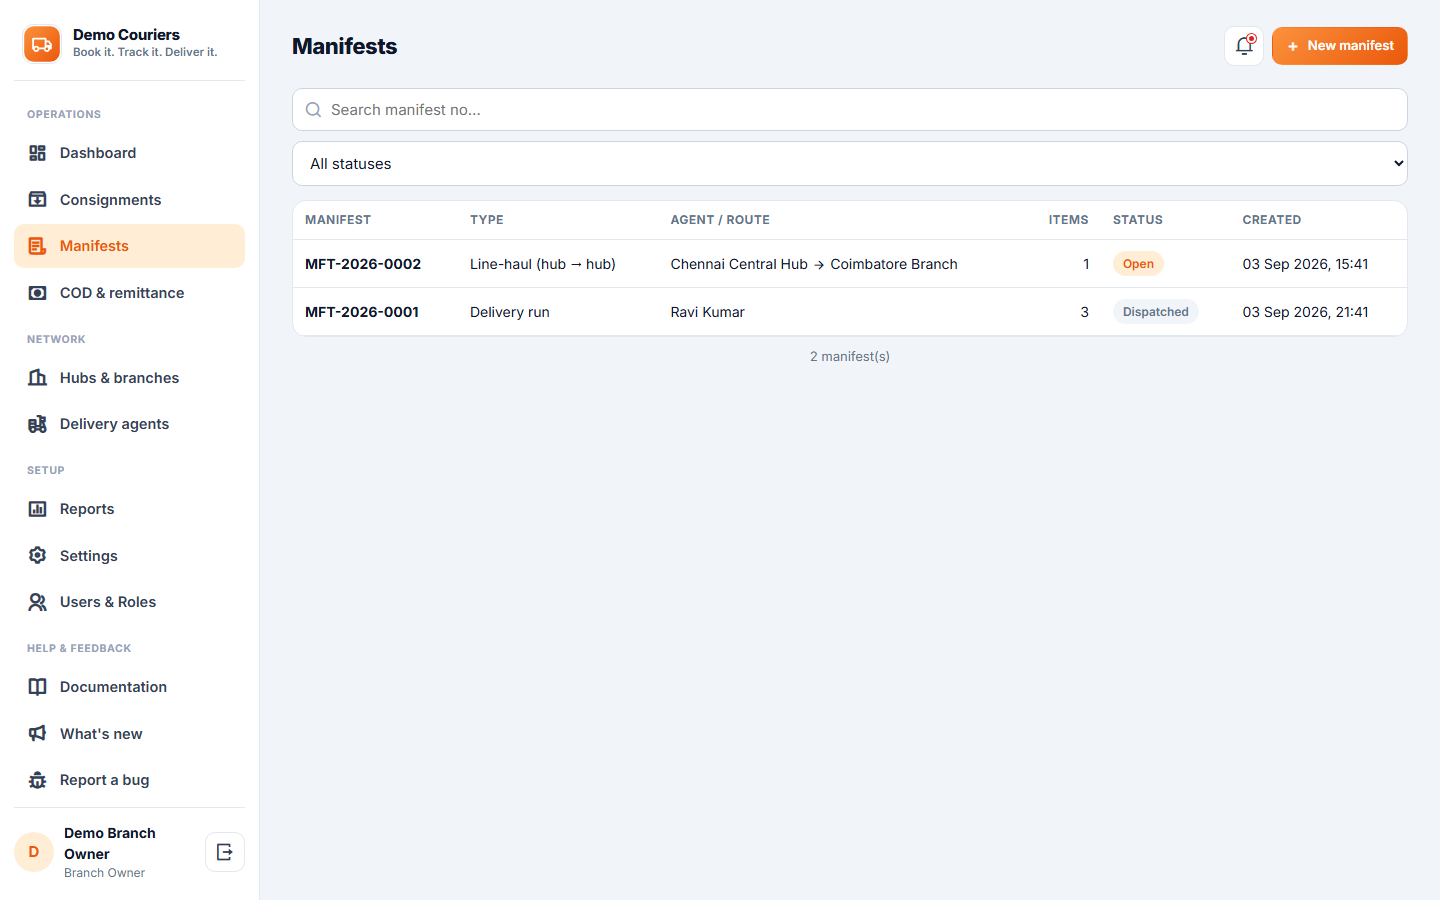Open Dashboard from its grid icon
Screen dimensions: 1440x900
(x=37, y=153)
